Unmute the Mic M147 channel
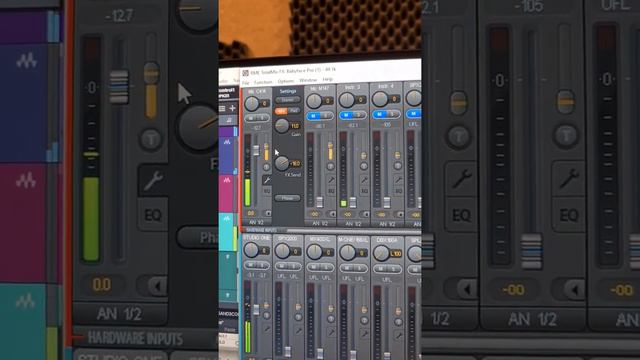 click(313, 116)
